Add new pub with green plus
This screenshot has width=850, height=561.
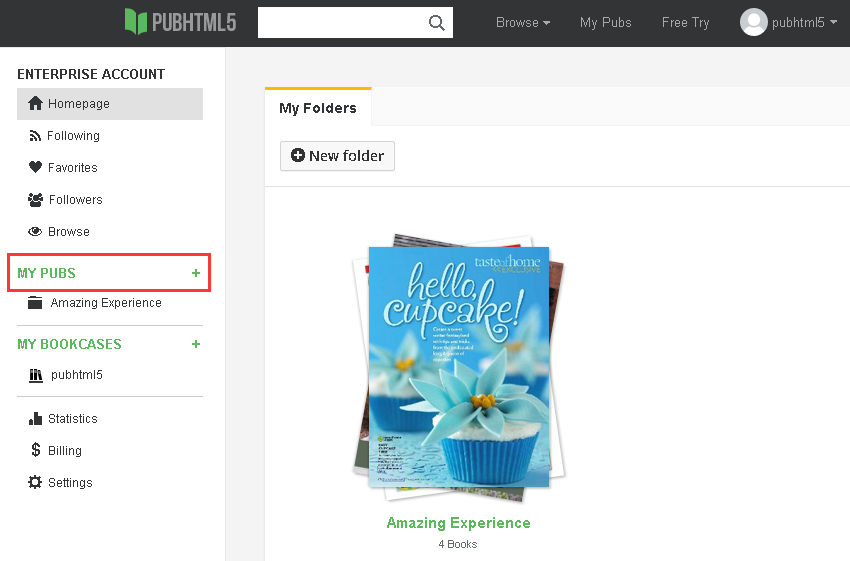click(x=196, y=273)
